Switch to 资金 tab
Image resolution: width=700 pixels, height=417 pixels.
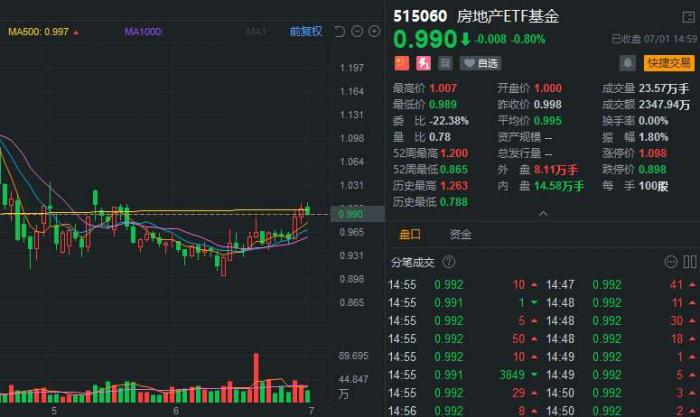click(x=460, y=234)
